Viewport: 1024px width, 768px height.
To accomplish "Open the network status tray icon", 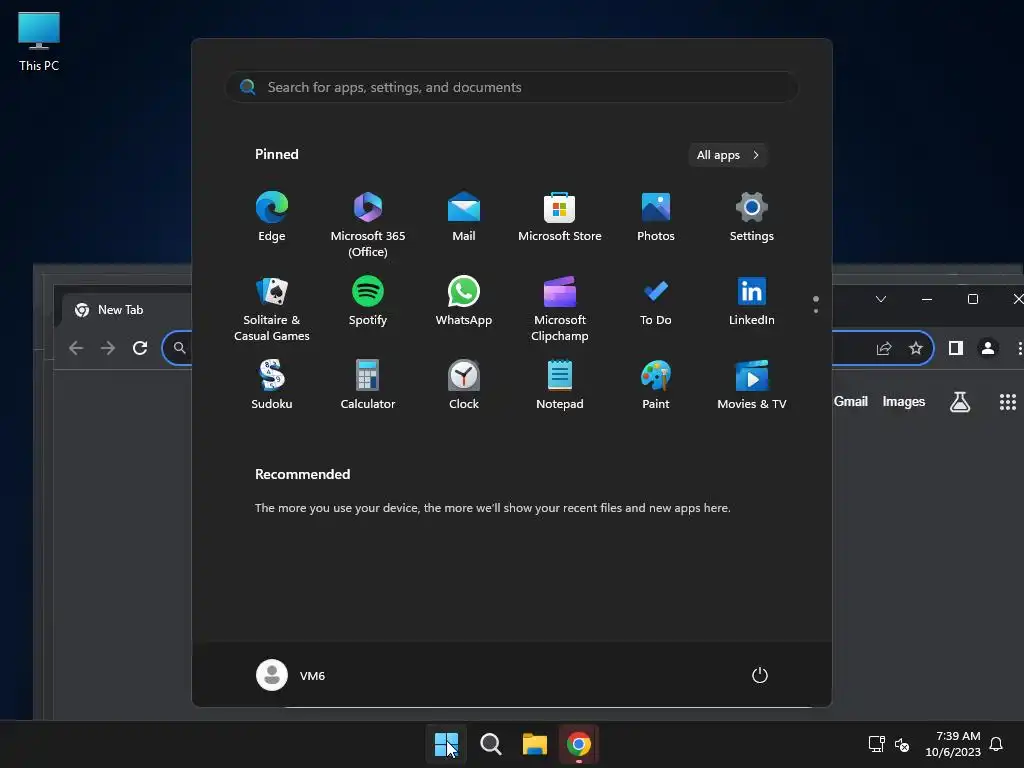I will [876, 744].
